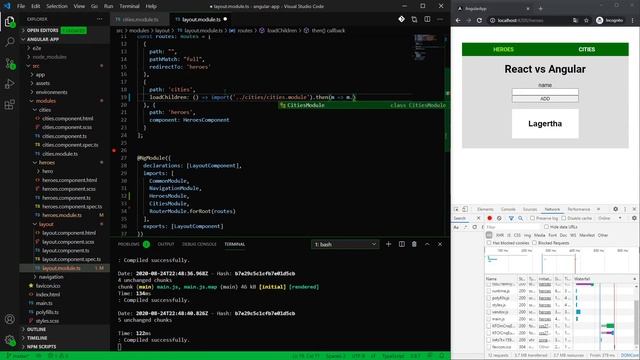This screenshot has width=640, height=360.
Task: Open the Search view in activity bar
Action: (x=9, y=42)
